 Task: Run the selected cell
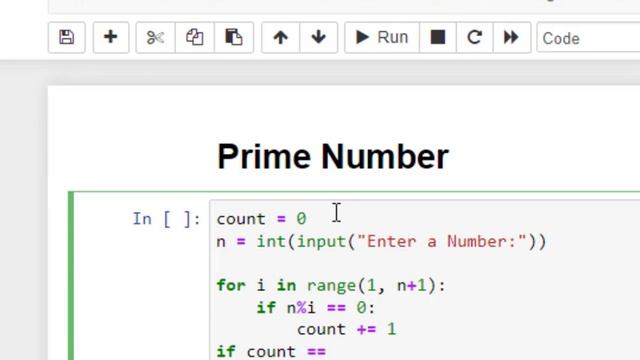(382, 38)
